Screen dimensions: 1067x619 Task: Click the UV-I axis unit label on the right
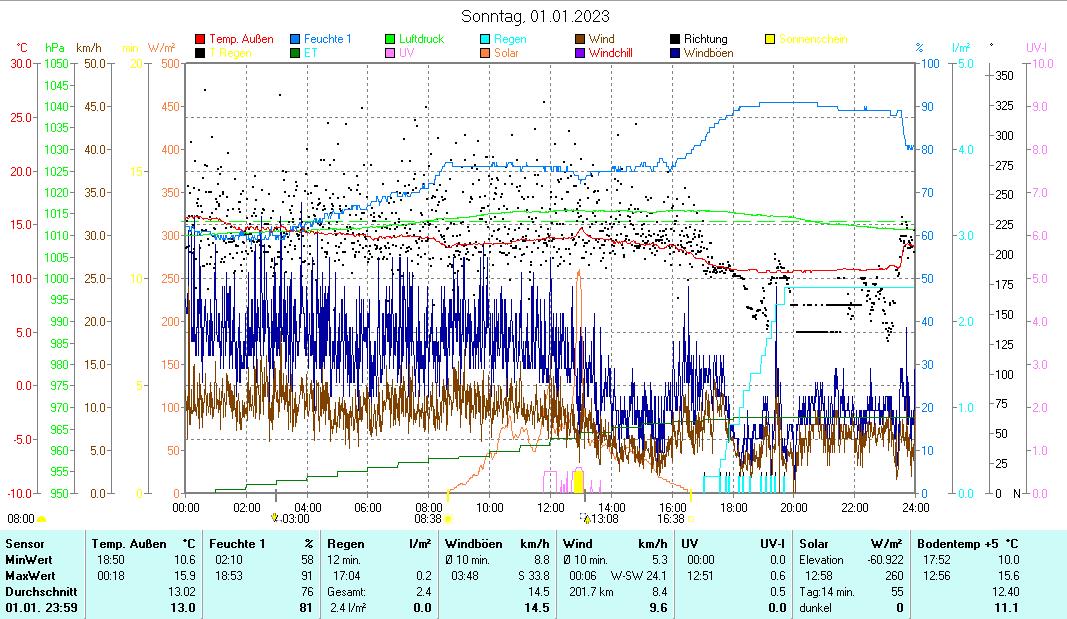(x=1036, y=48)
